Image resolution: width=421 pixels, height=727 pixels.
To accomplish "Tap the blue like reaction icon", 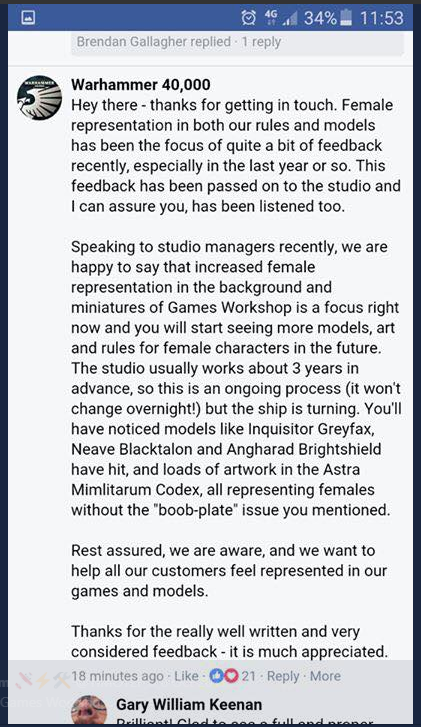I will pyautogui.click(x=216, y=676).
